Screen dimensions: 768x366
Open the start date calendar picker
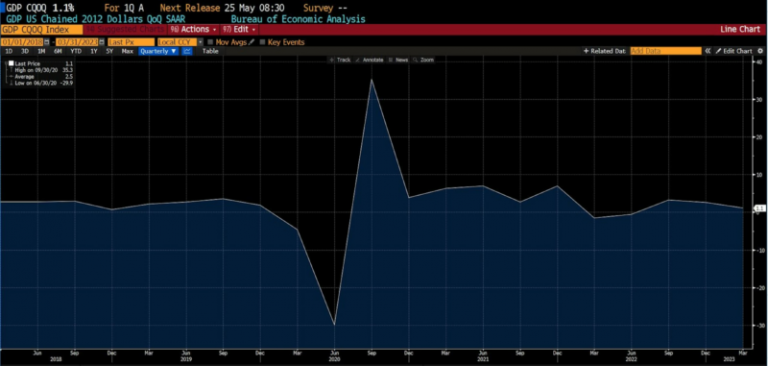[x=47, y=42]
